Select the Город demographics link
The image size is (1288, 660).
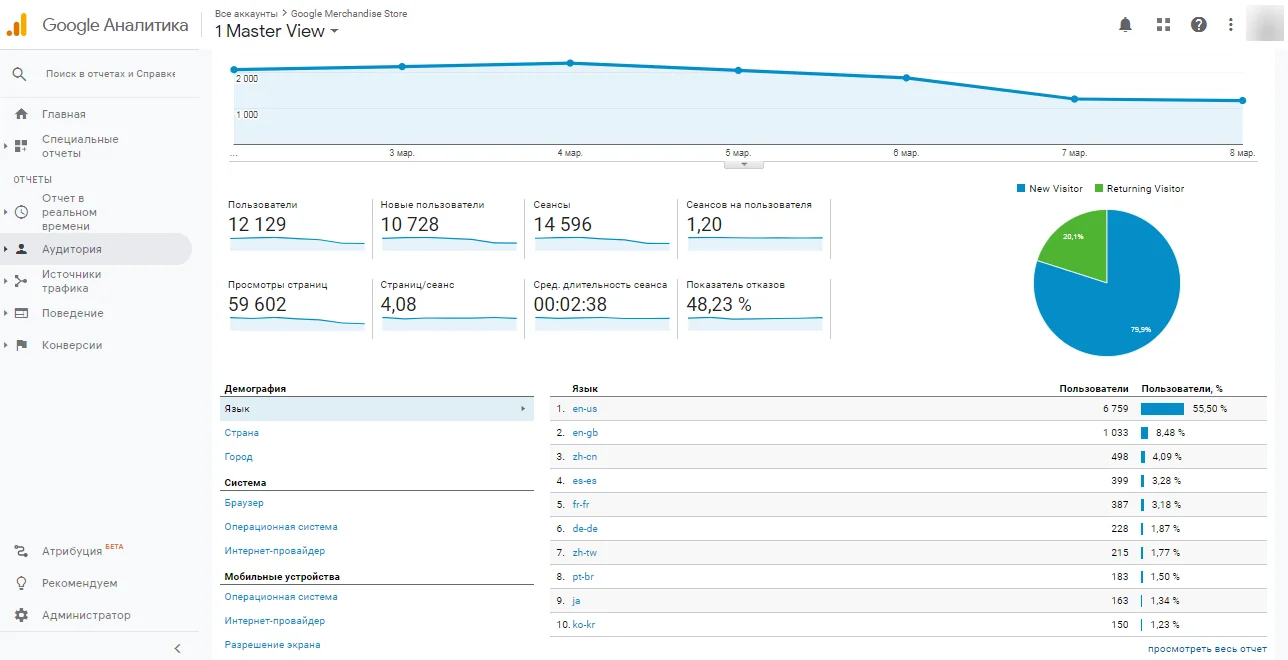239,457
